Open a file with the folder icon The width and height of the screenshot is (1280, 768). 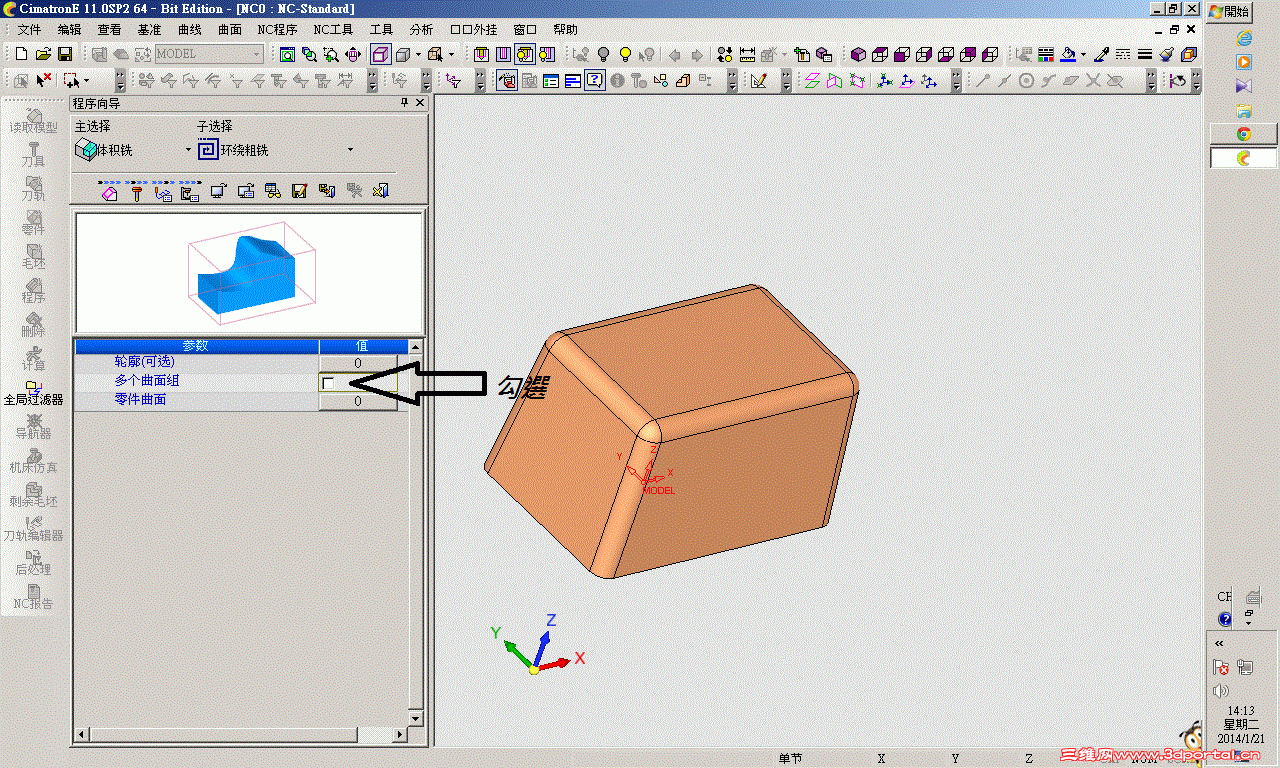pos(43,54)
